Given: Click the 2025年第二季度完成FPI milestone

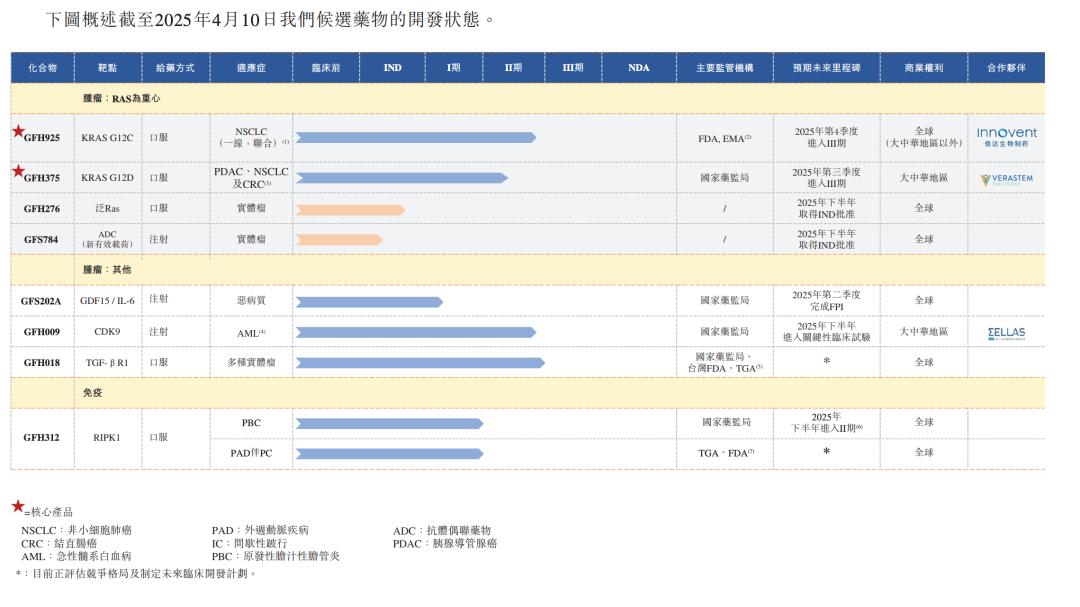Looking at the screenshot, I should 827,300.
